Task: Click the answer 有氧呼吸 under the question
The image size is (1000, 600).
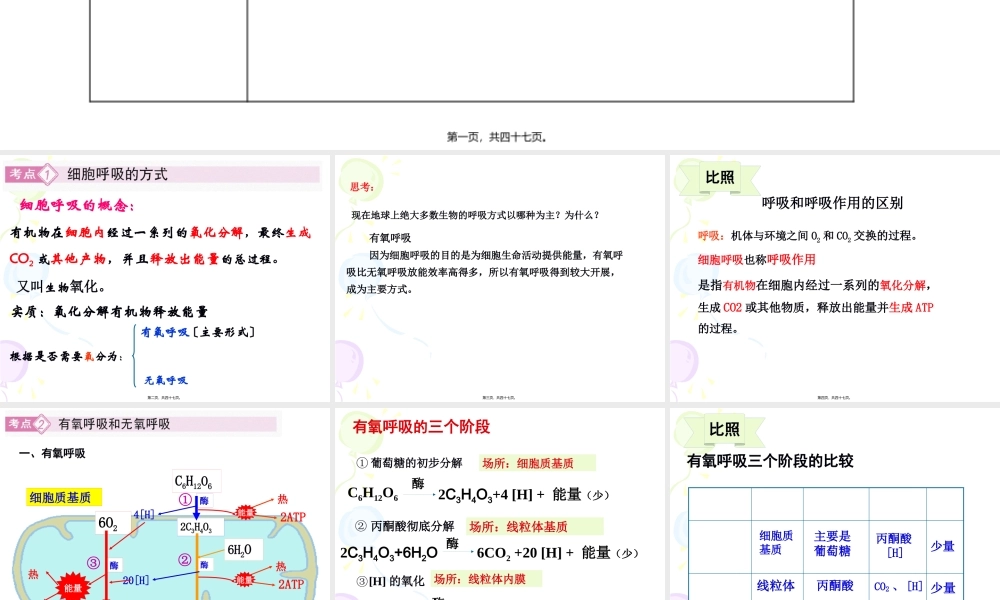Action: coord(390,238)
